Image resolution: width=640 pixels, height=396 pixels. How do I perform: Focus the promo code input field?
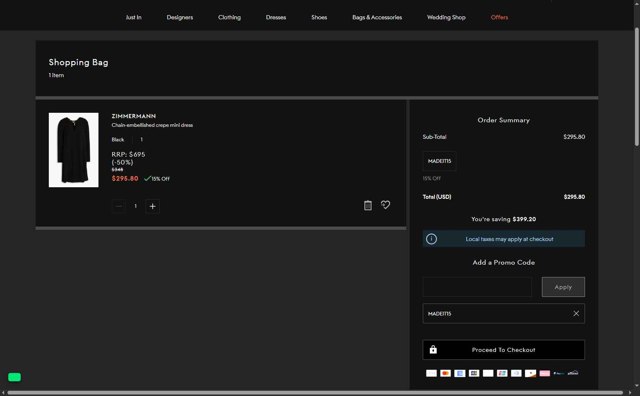(x=477, y=287)
